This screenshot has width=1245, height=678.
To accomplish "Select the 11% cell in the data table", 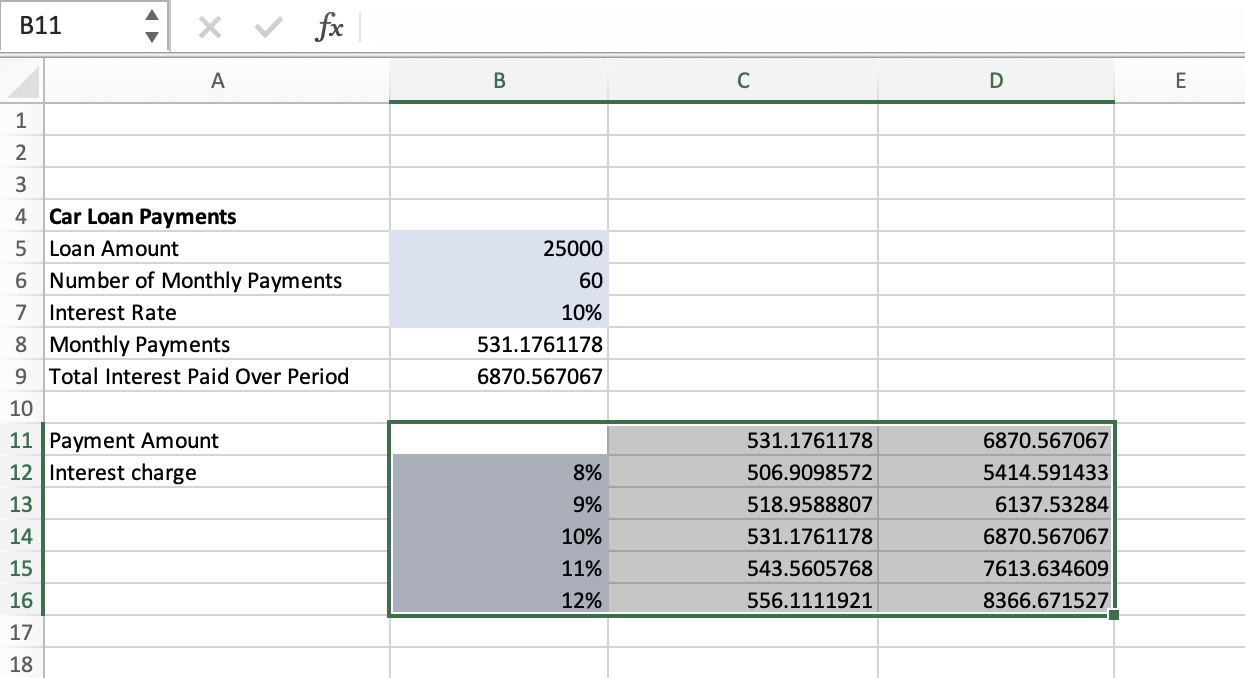I will pos(498,568).
